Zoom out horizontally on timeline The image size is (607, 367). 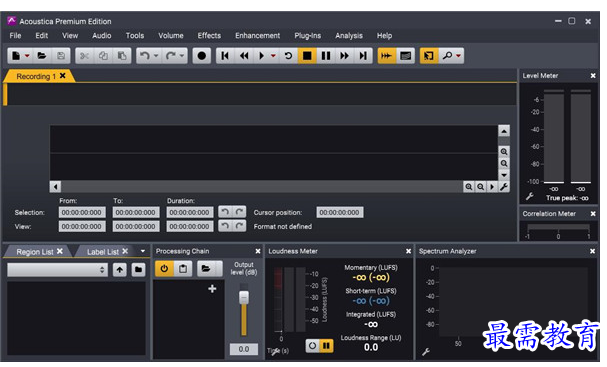click(480, 187)
